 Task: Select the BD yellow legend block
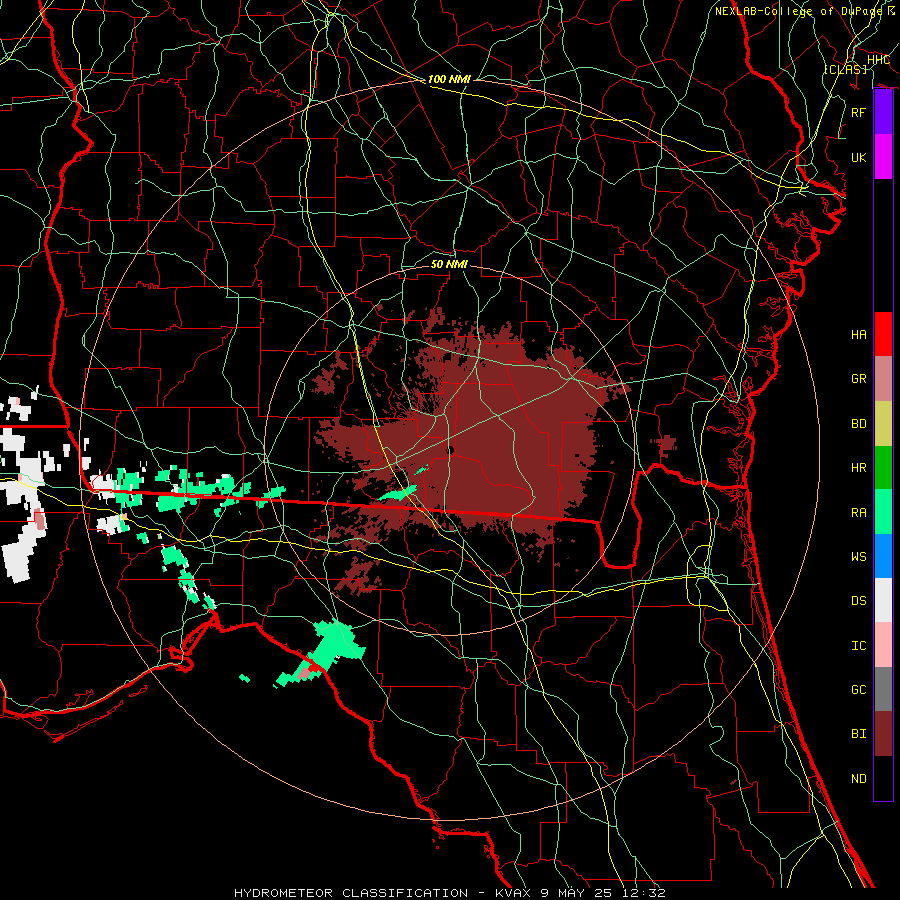(883, 424)
